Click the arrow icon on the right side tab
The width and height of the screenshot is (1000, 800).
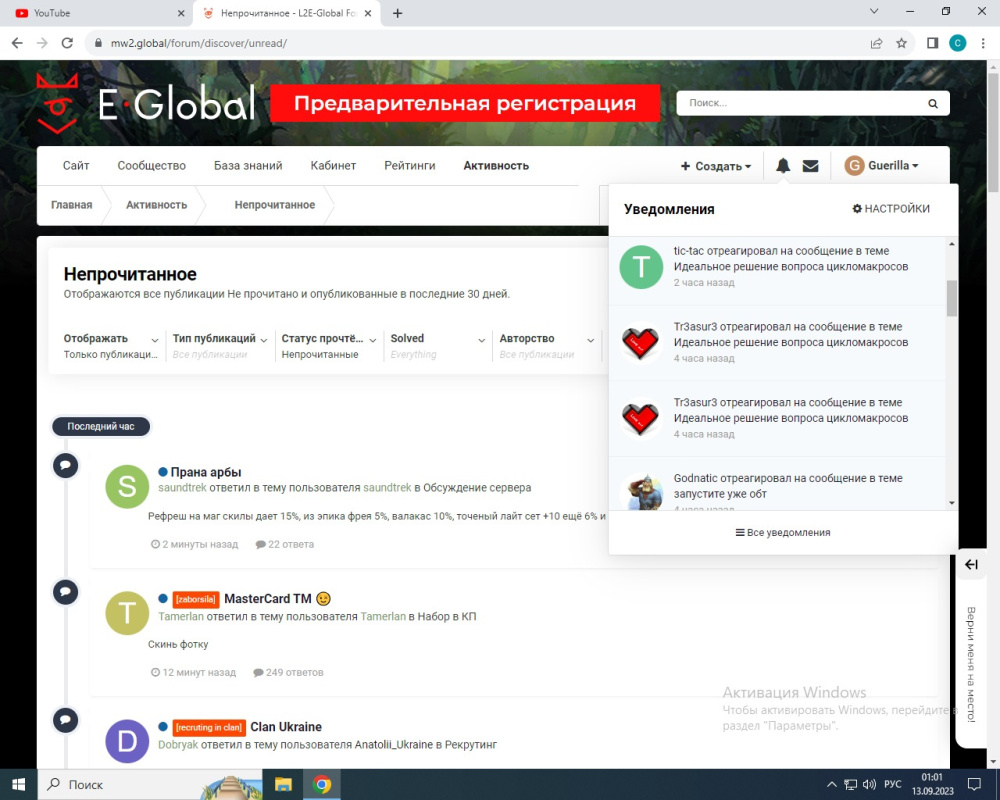coord(971,565)
